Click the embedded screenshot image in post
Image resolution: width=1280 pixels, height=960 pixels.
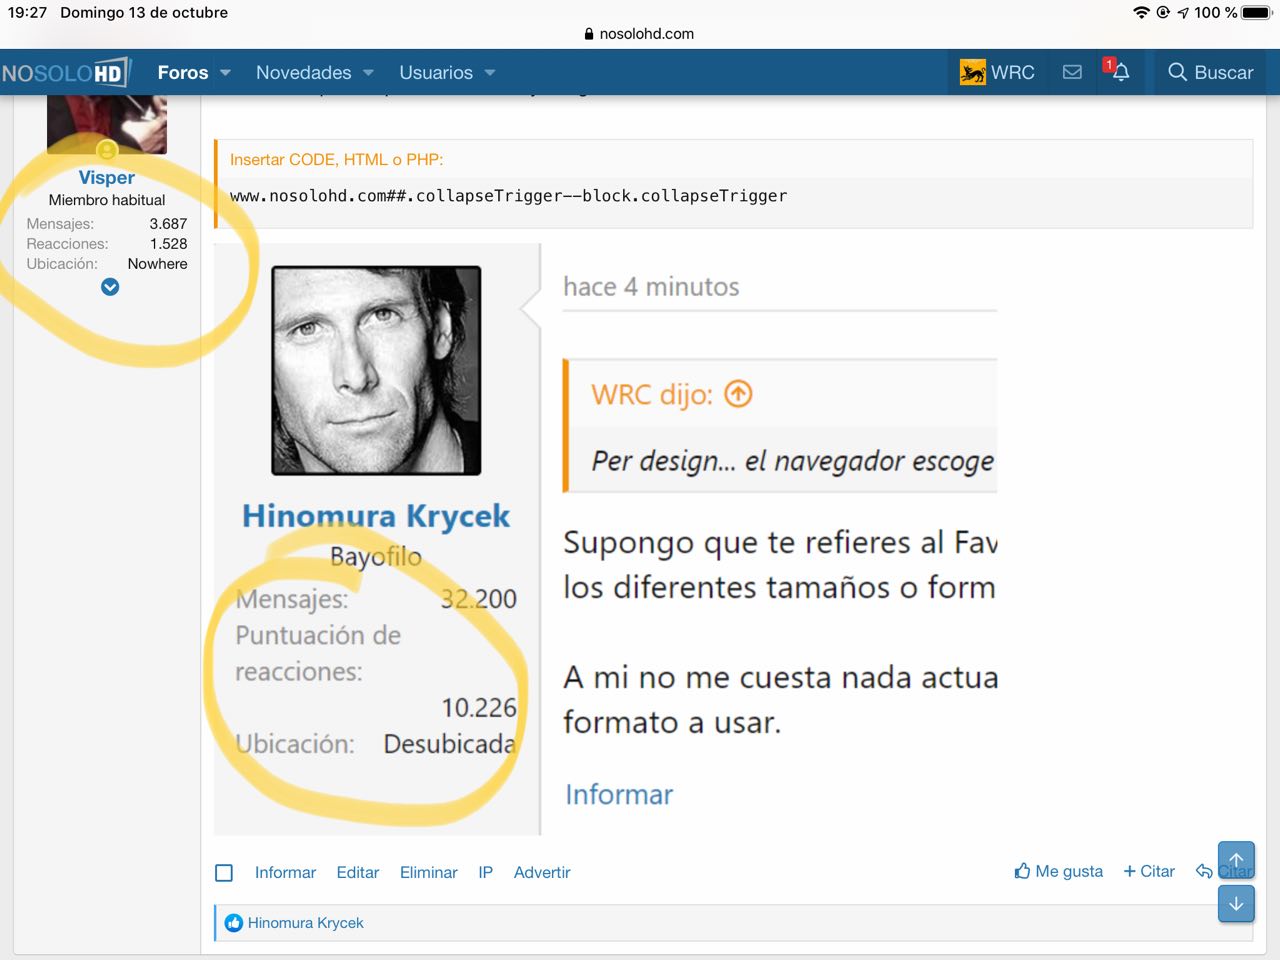coord(606,538)
